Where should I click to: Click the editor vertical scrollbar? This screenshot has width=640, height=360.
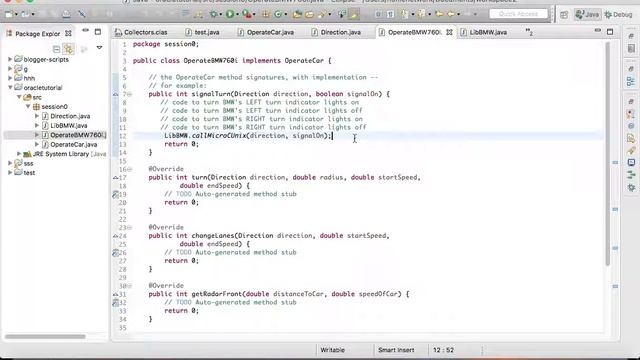click(608, 154)
